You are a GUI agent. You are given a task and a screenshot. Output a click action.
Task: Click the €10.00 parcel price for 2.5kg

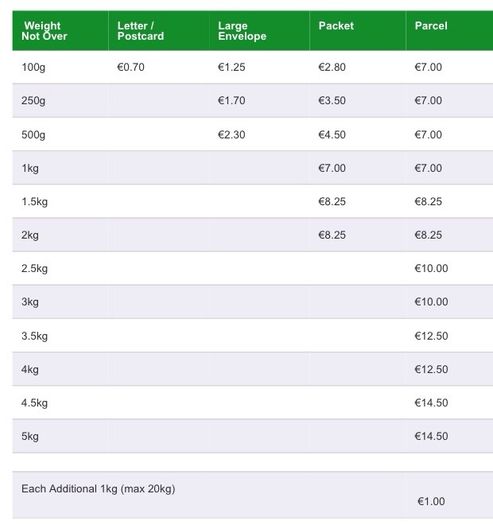[x=431, y=268]
